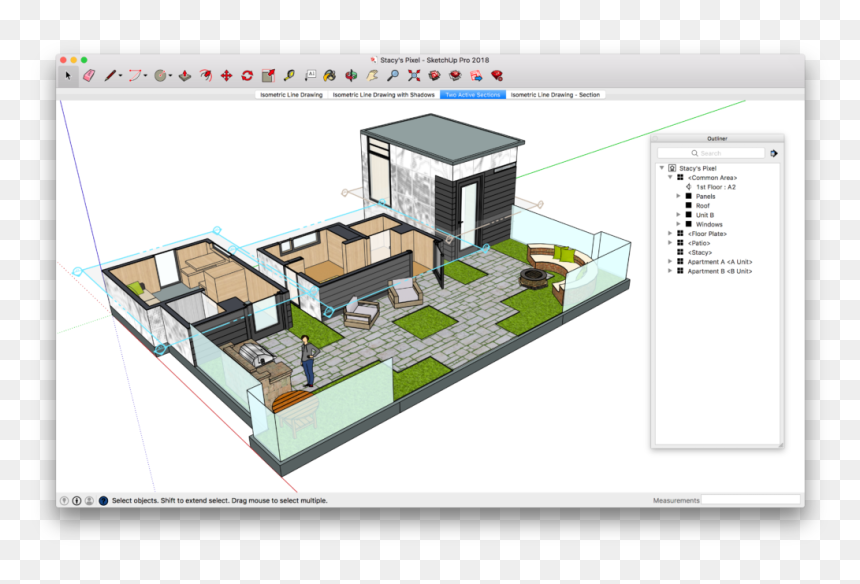Select the Tape Measure tool
The height and width of the screenshot is (584, 860).
coord(289,76)
